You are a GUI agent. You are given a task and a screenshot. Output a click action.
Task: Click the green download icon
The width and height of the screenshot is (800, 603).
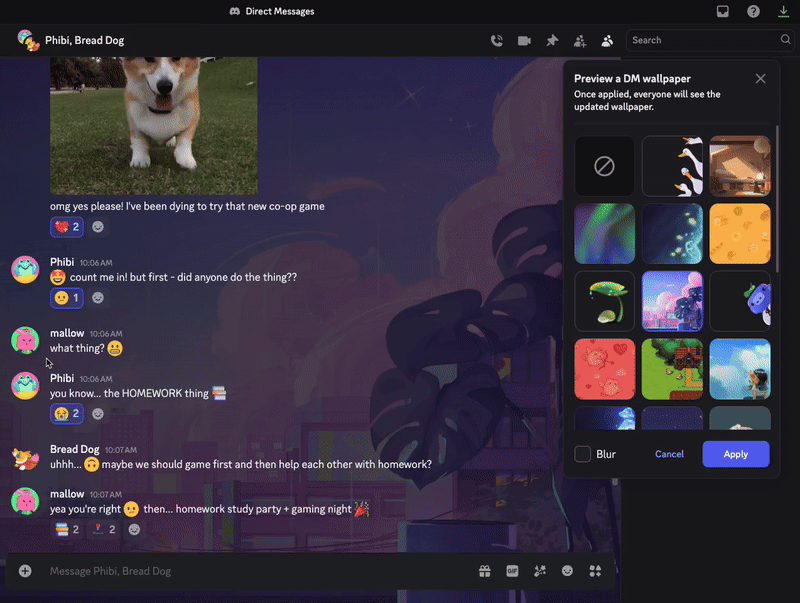(x=783, y=11)
